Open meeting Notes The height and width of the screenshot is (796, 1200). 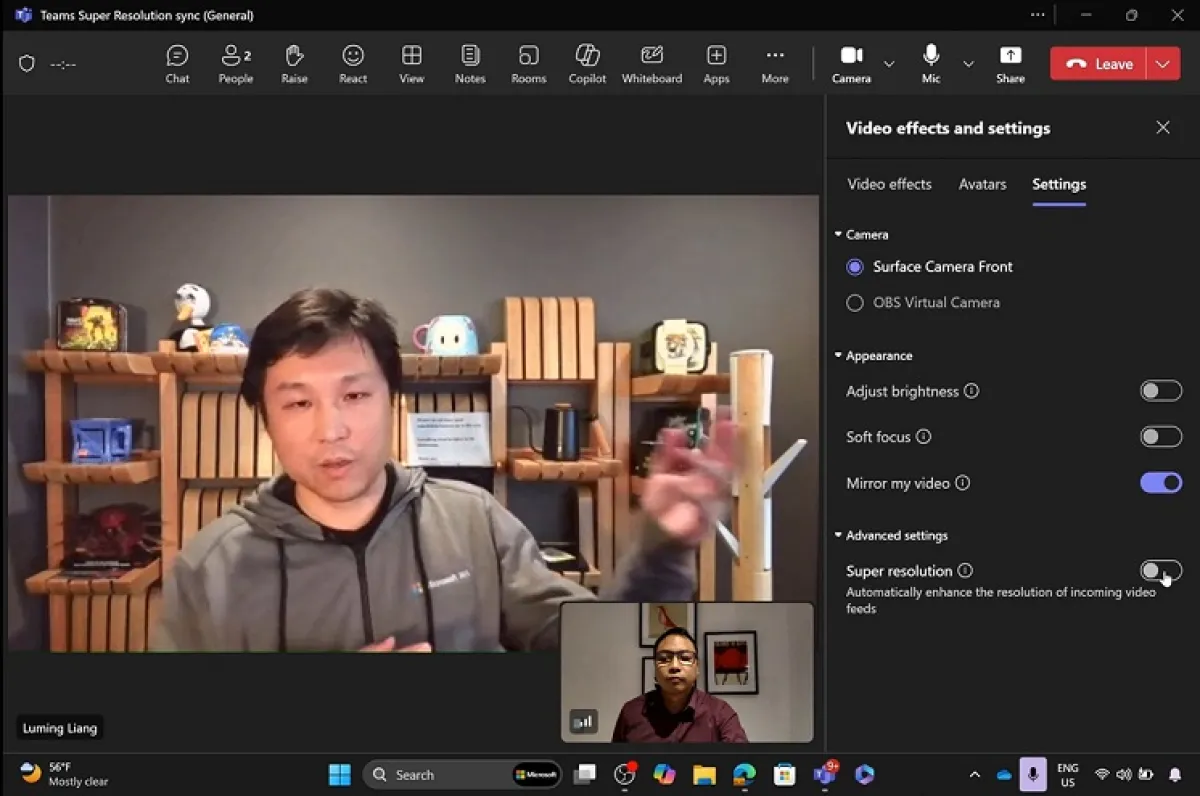[470, 63]
